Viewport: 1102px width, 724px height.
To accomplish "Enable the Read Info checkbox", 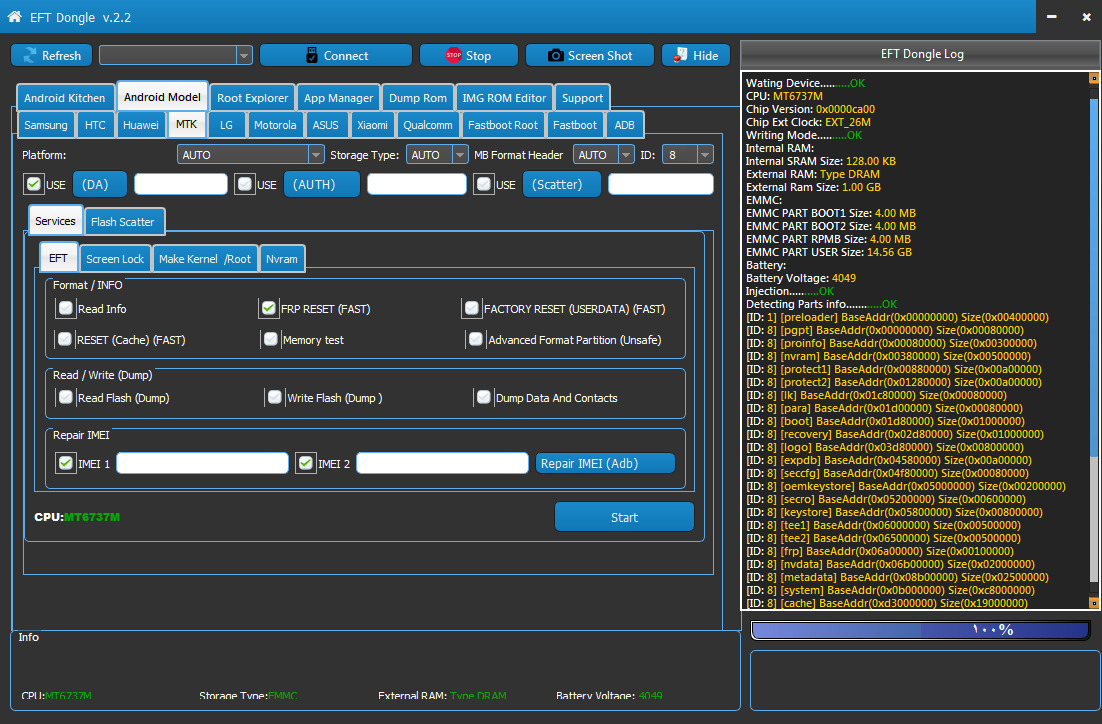I will (x=66, y=308).
